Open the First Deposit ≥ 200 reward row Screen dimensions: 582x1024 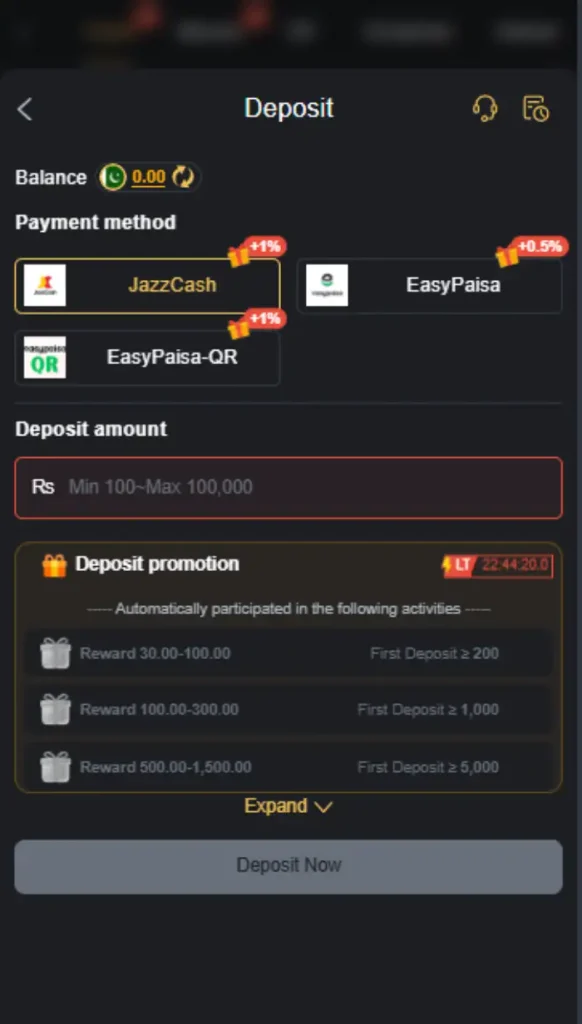288,653
